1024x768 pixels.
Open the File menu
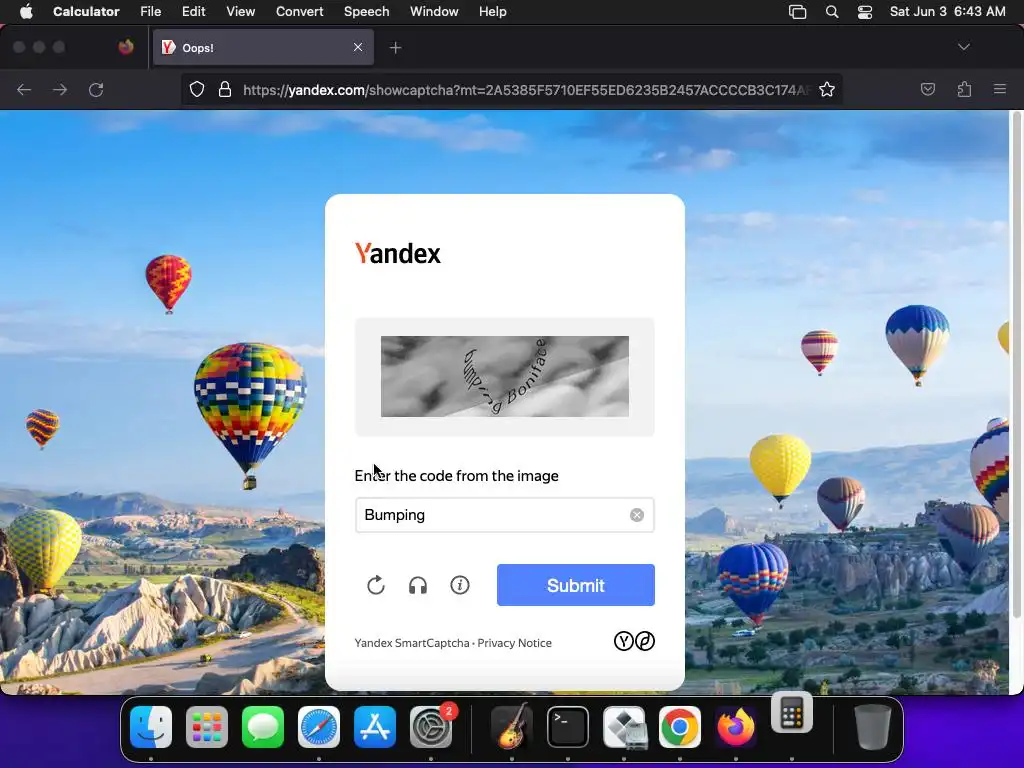click(x=150, y=12)
